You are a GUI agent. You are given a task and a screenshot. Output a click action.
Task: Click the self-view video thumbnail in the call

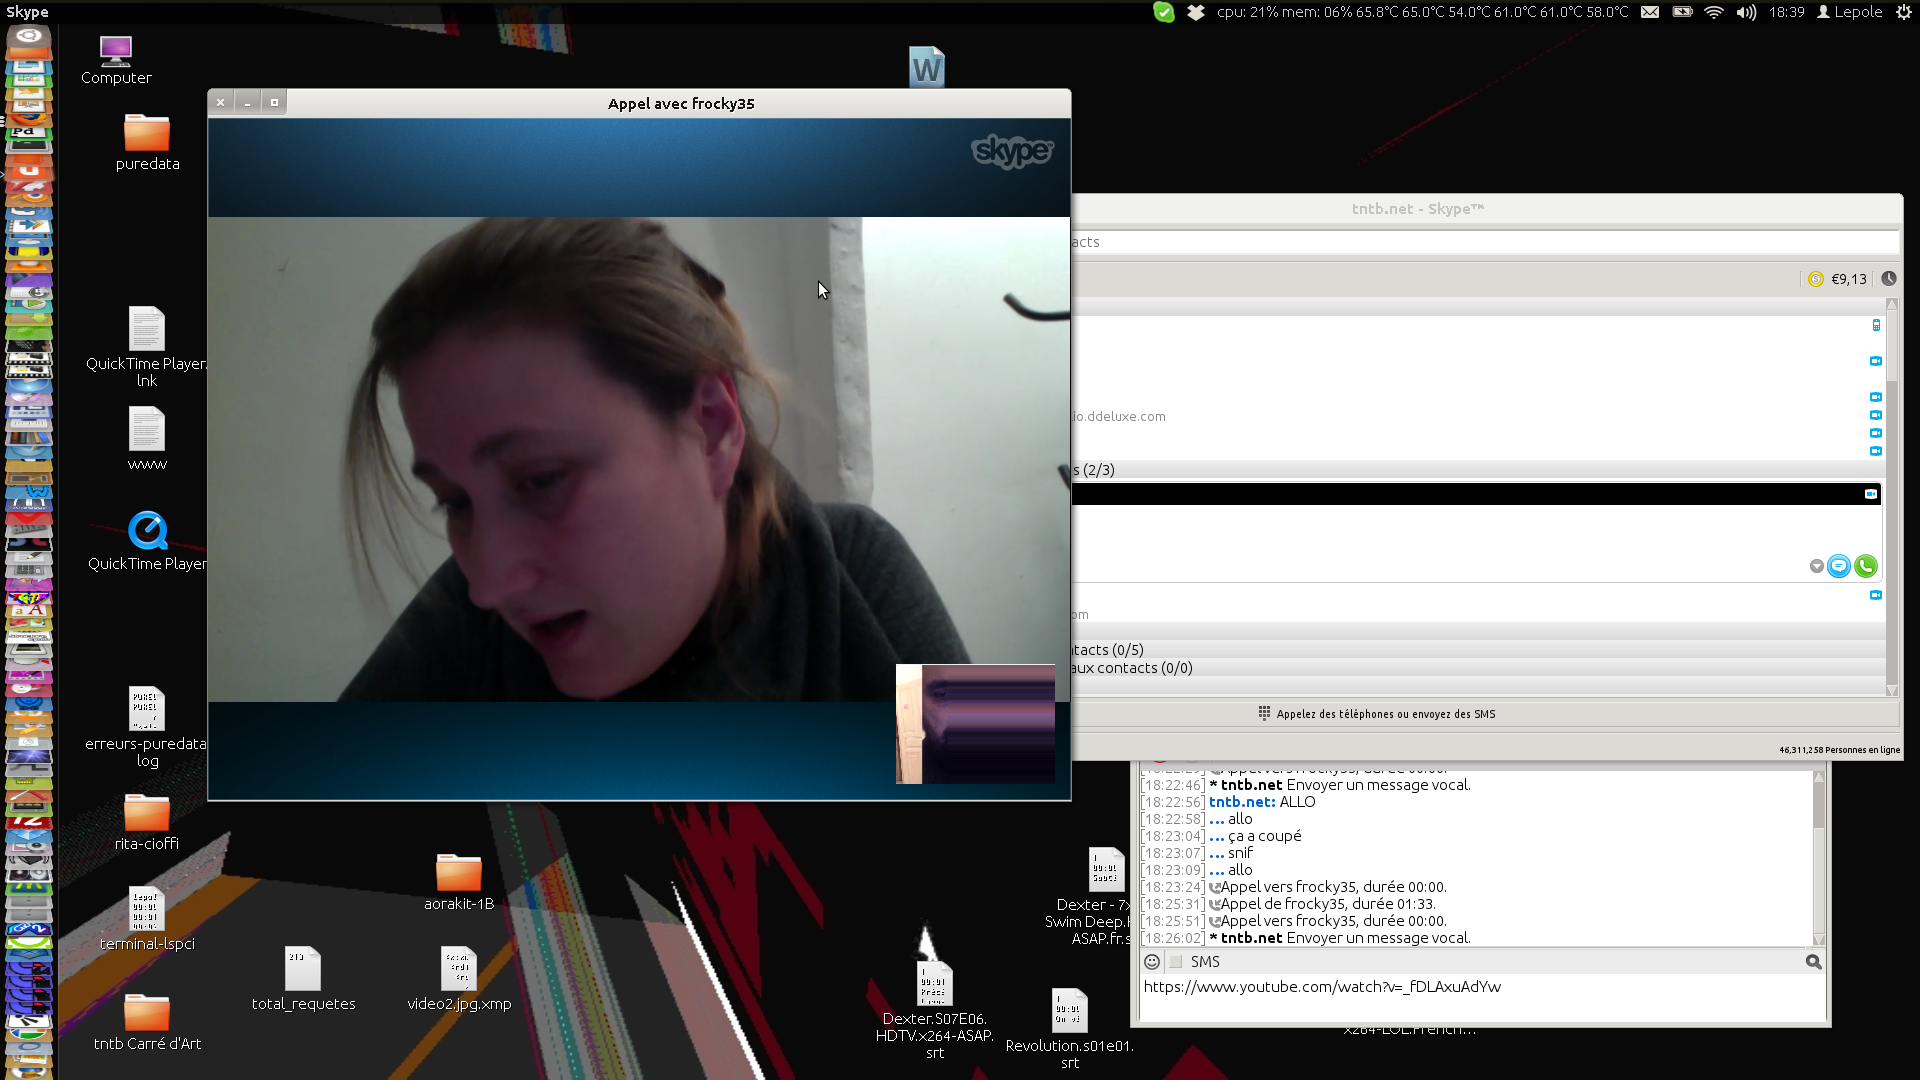coord(975,724)
